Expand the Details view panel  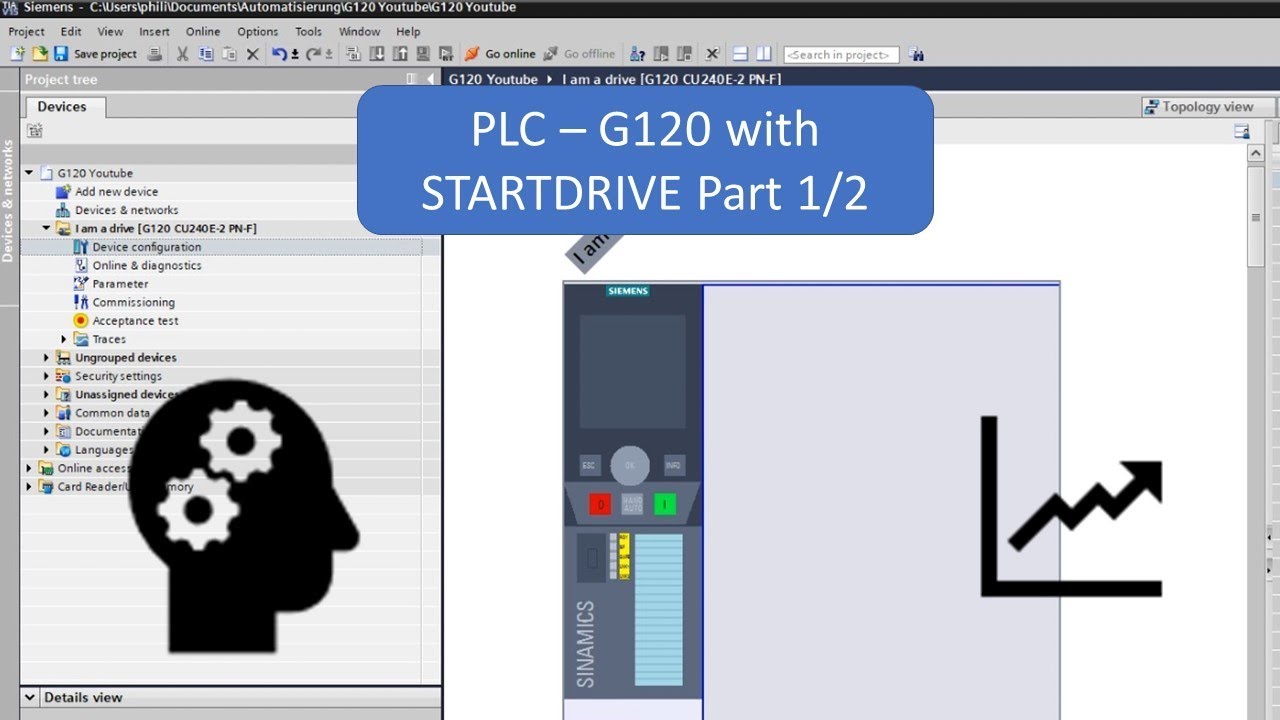[x=30, y=697]
